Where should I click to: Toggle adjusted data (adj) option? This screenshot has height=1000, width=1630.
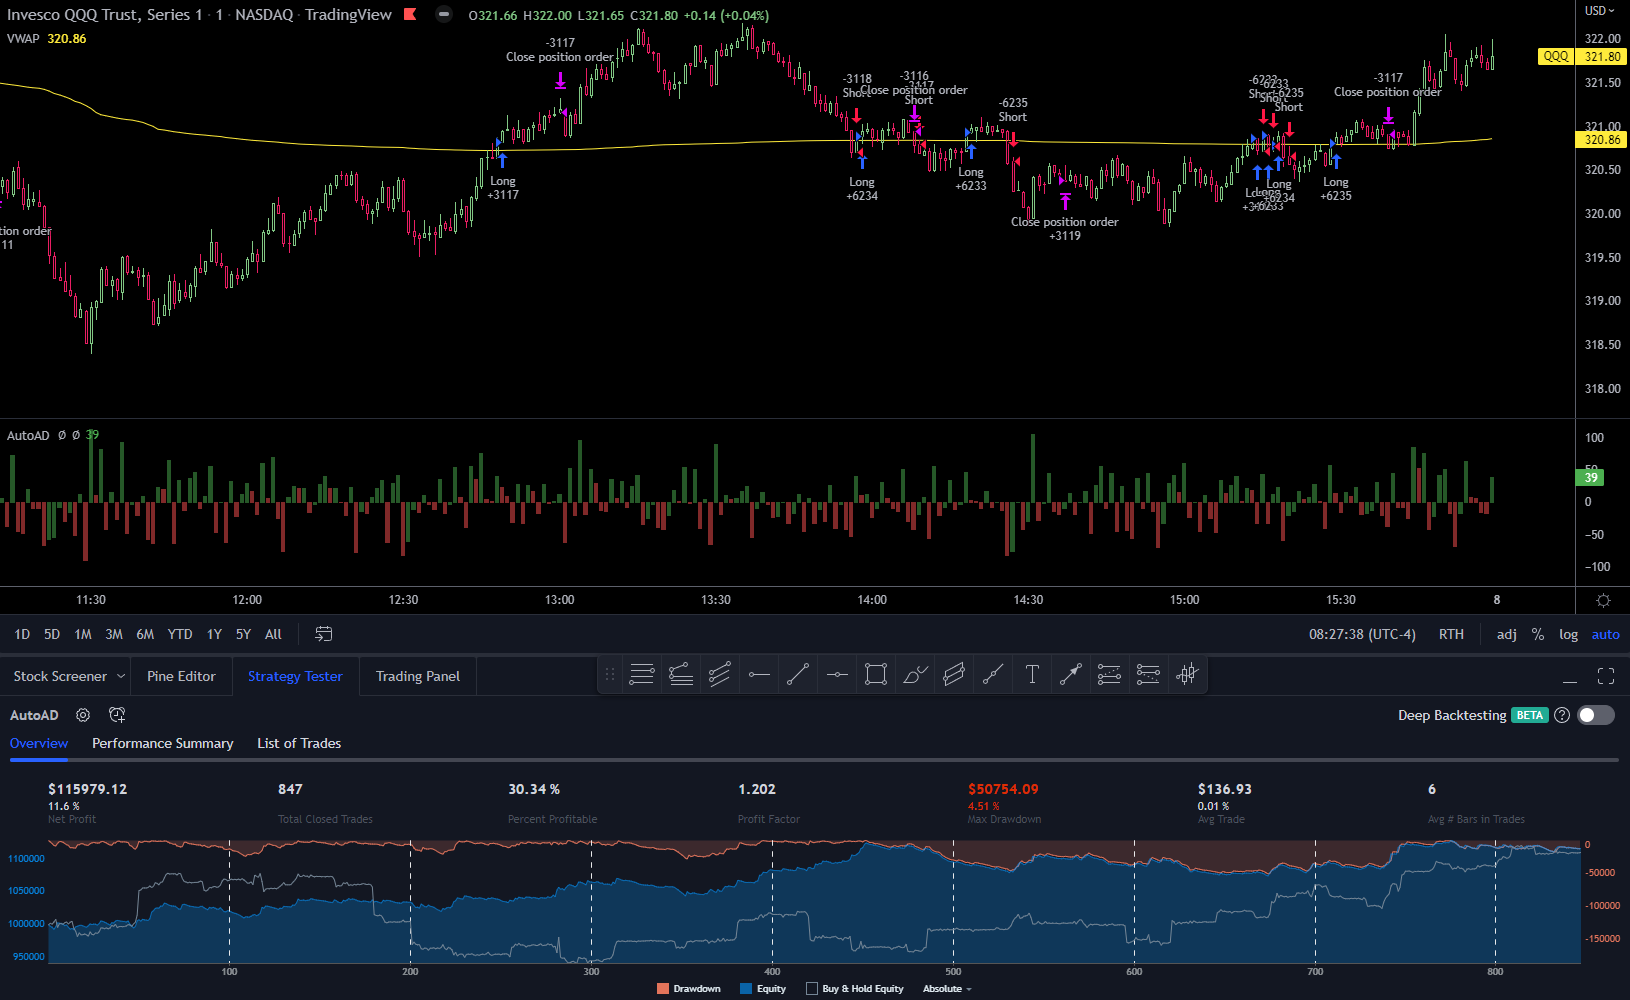pos(1506,634)
